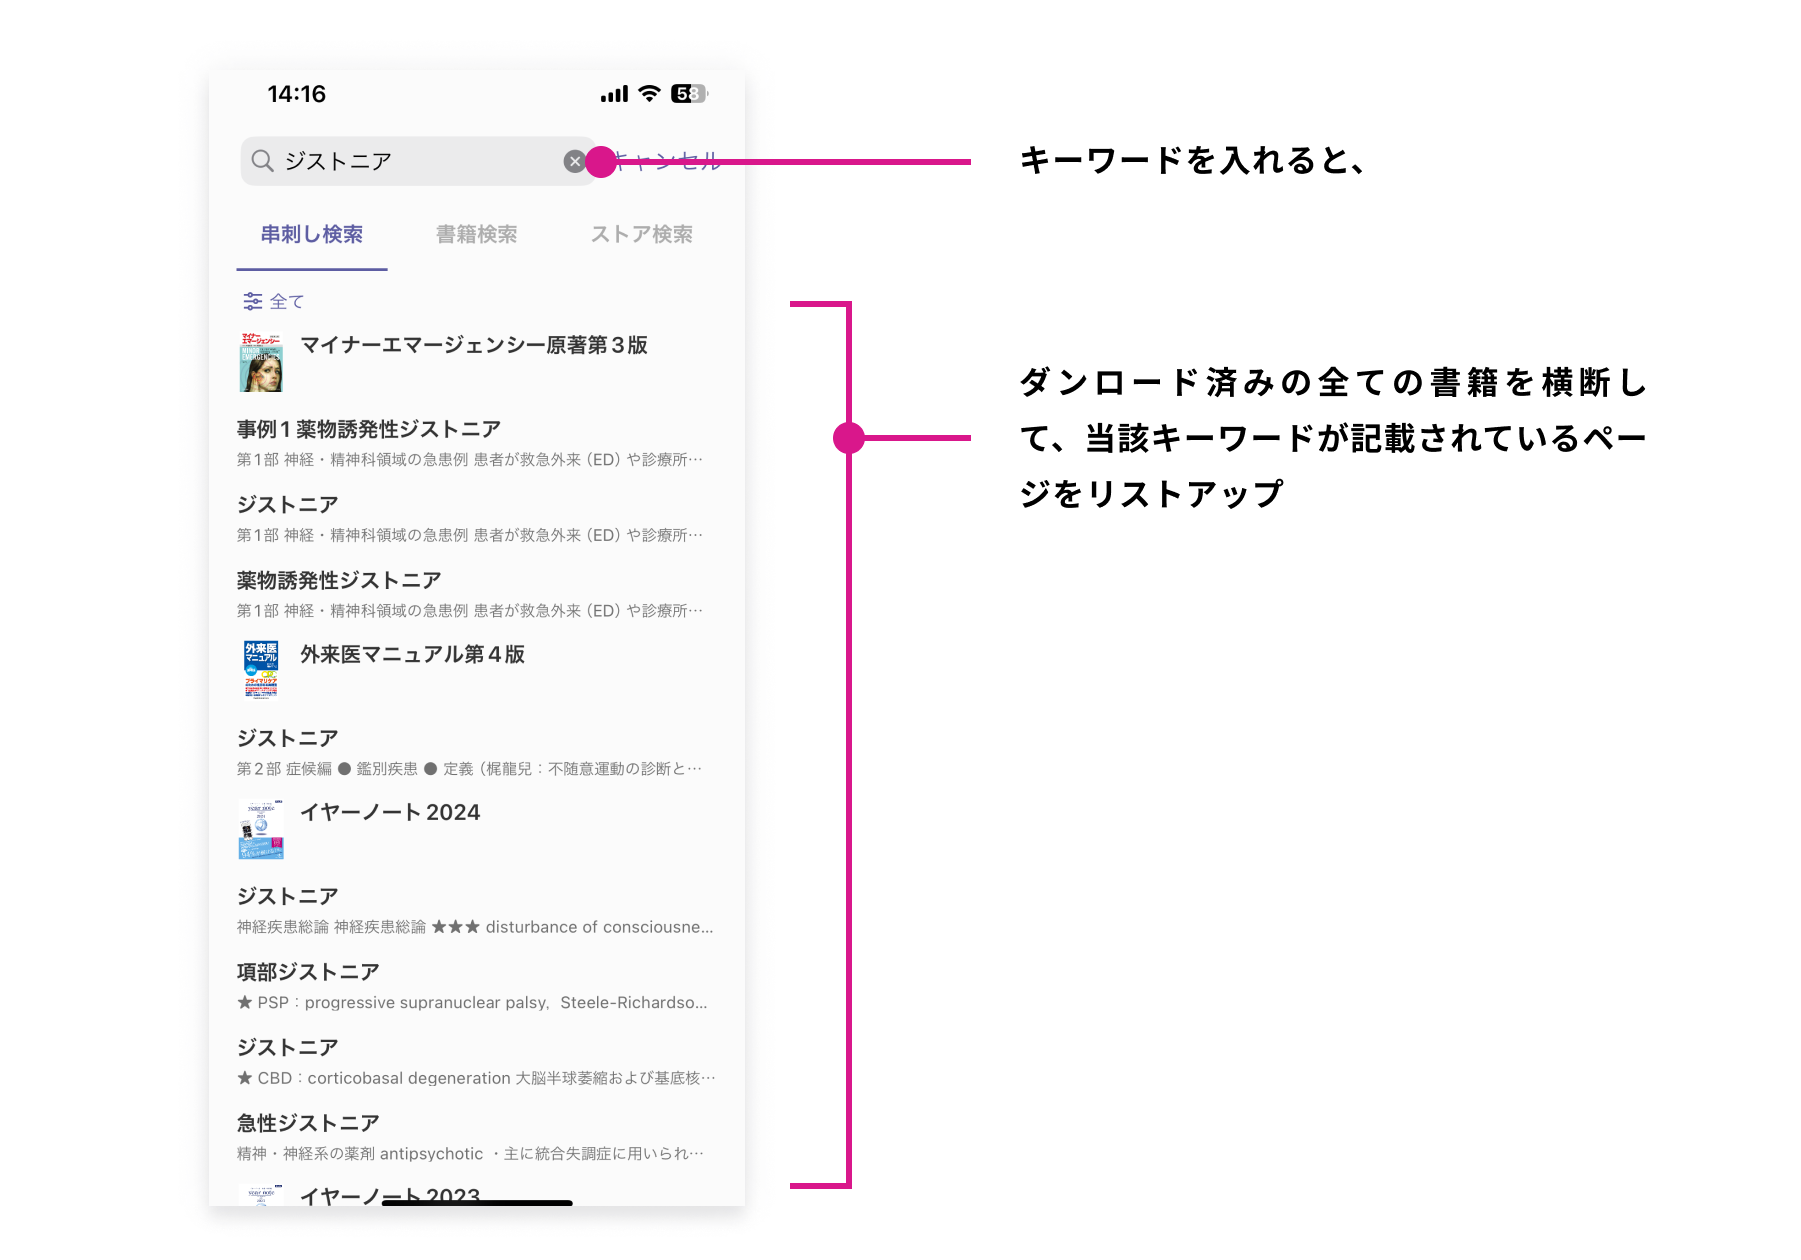Image resolution: width=1801 pixels, height=1260 pixels.
Task: Switch to the 書籍検索 tab
Action: [x=476, y=234]
